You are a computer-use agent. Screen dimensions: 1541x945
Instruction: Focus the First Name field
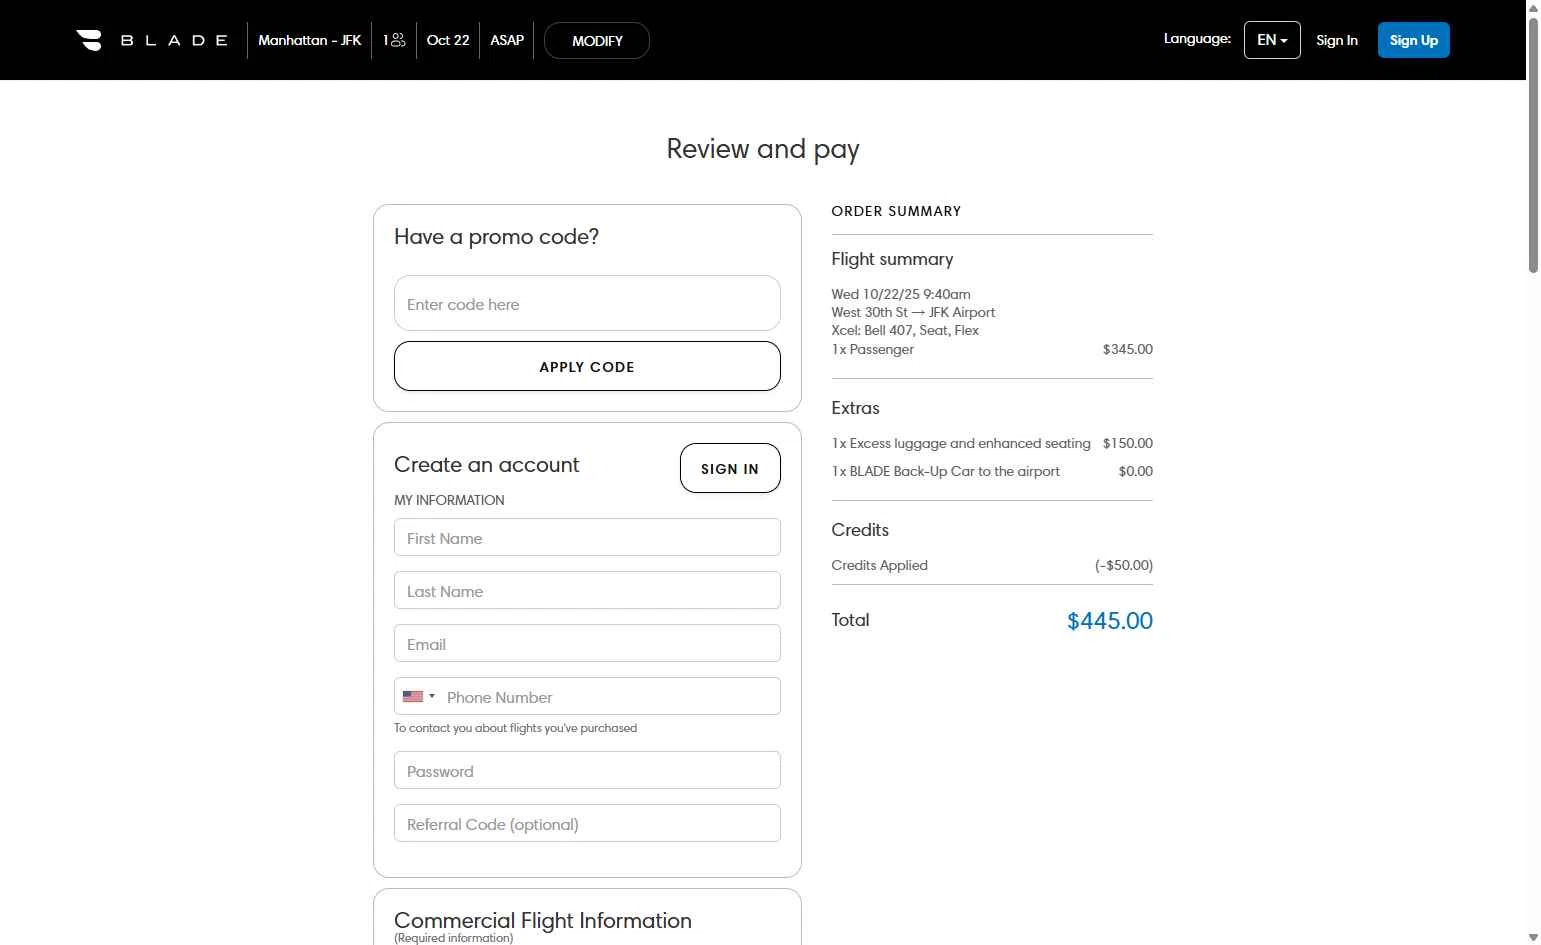tap(587, 537)
